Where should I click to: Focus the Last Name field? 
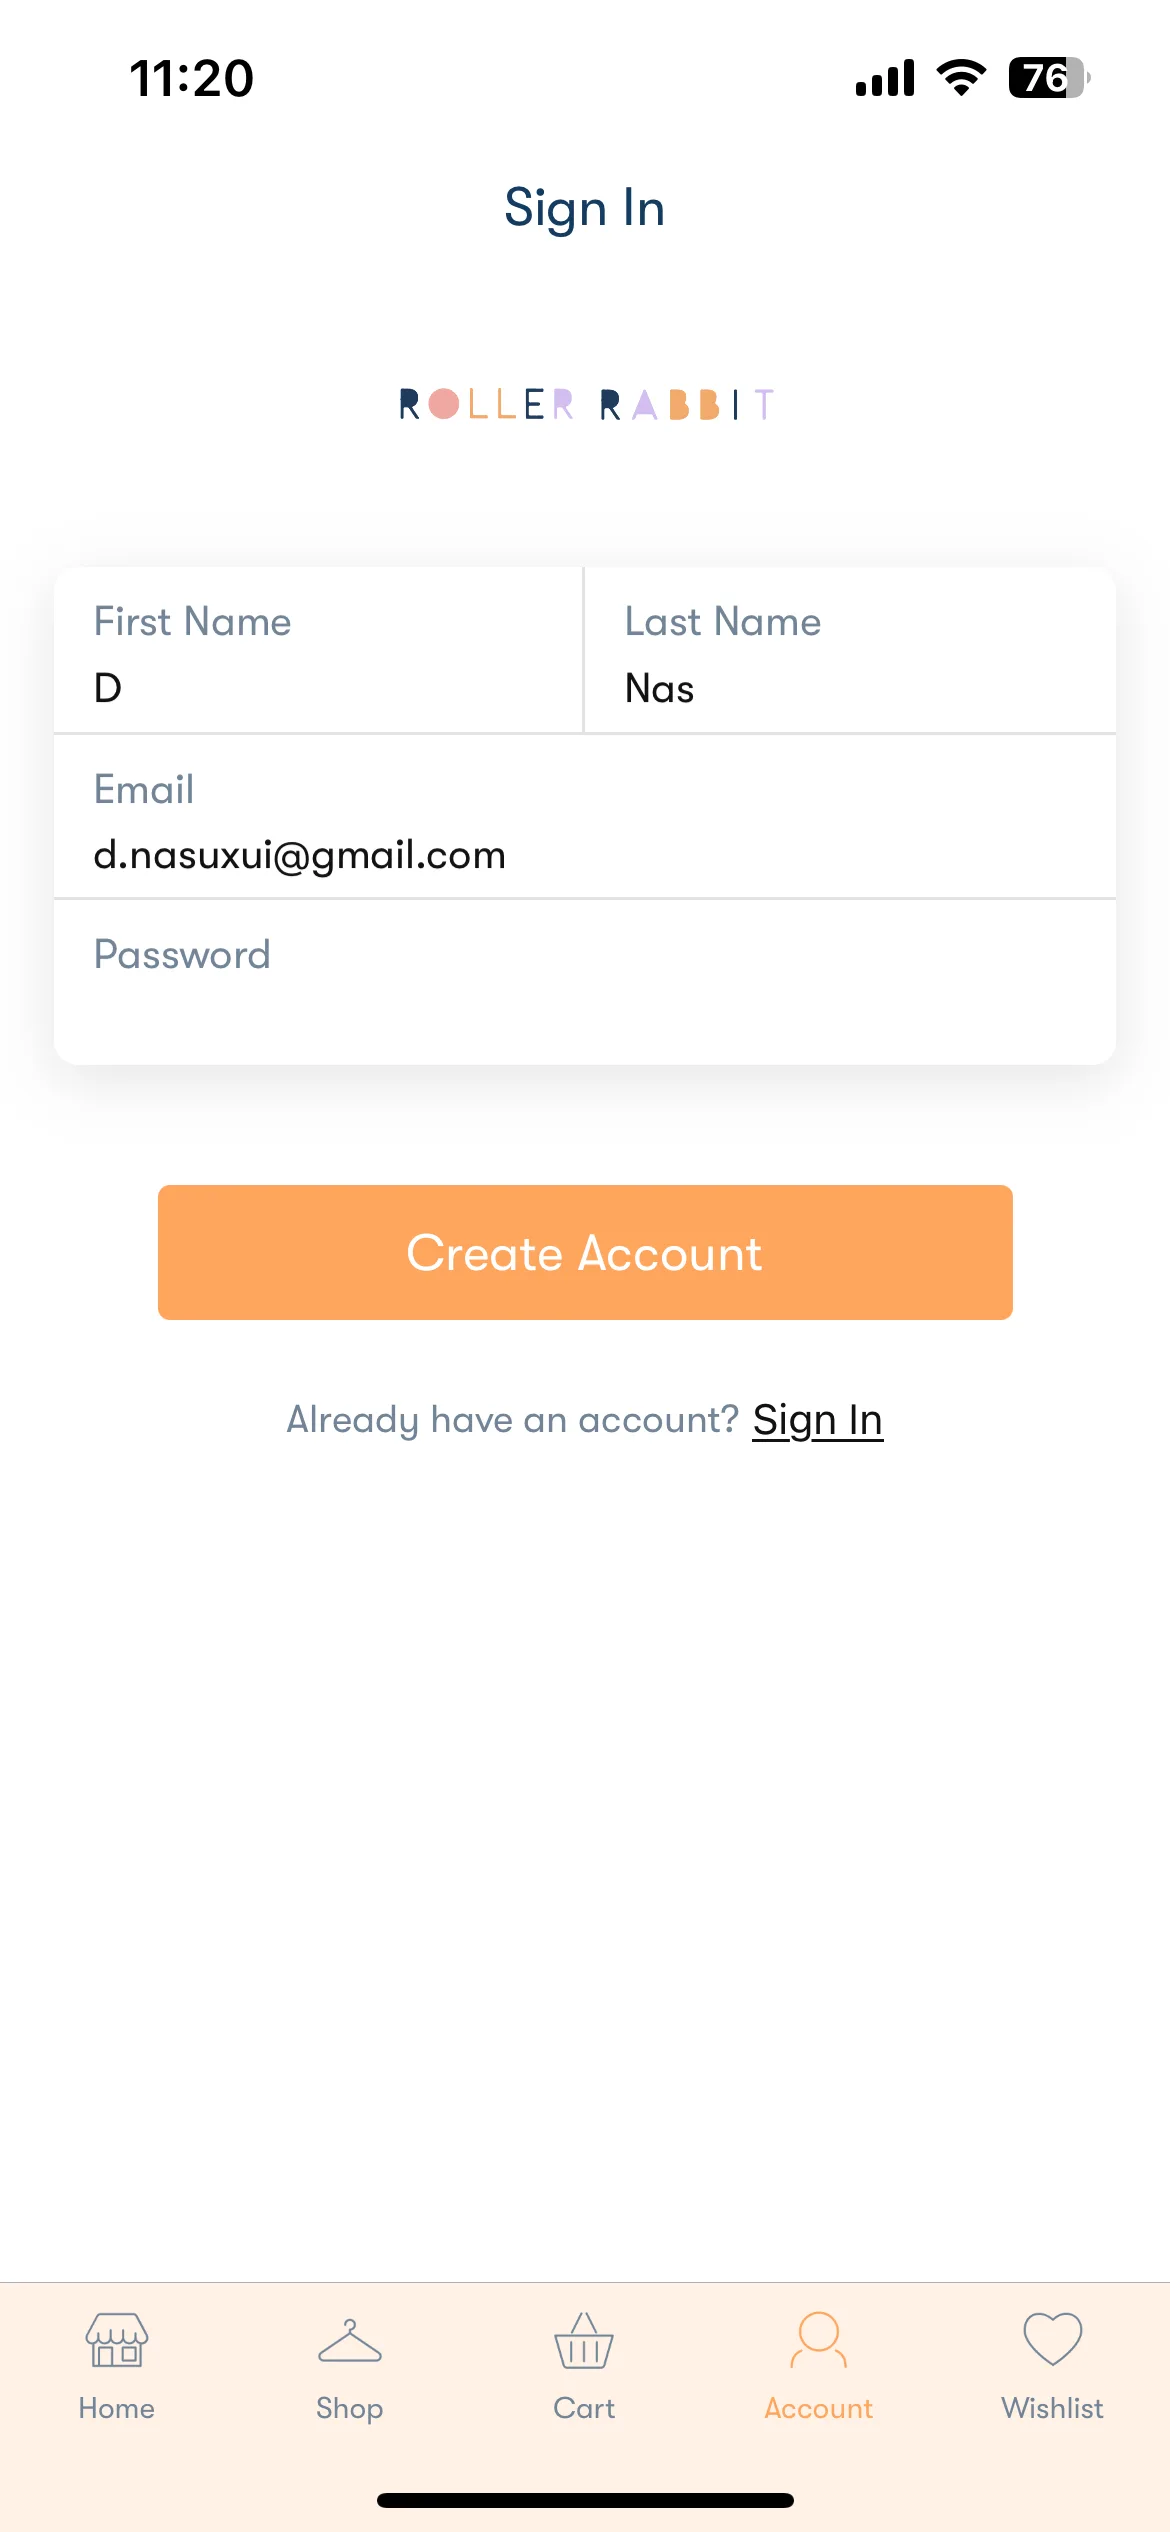(850, 650)
